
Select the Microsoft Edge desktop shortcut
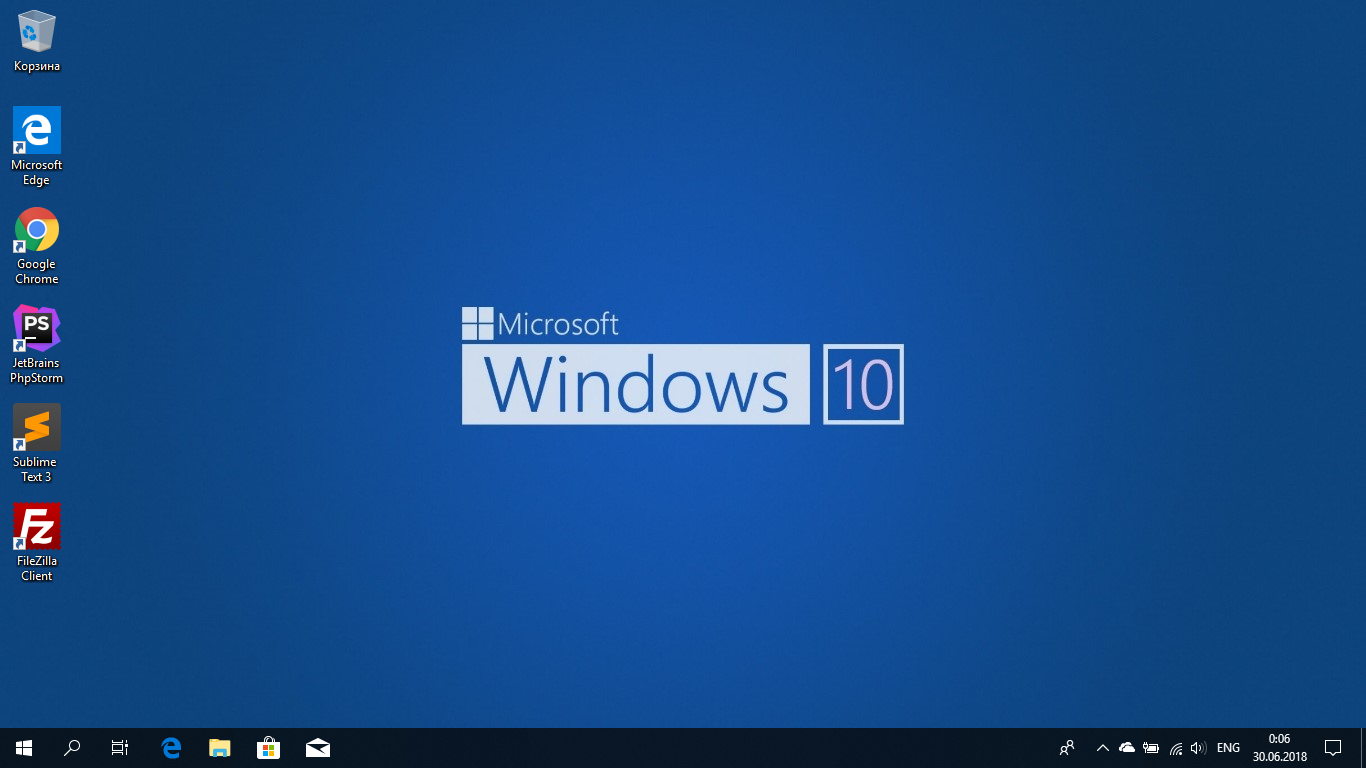pos(37,146)
